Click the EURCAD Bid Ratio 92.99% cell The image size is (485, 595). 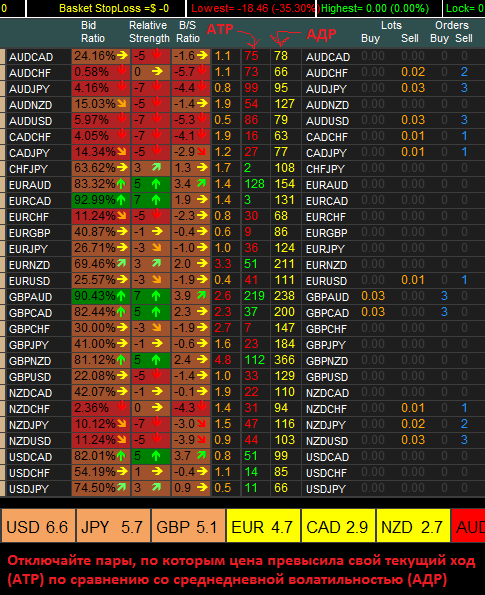(x=101, y=200)
